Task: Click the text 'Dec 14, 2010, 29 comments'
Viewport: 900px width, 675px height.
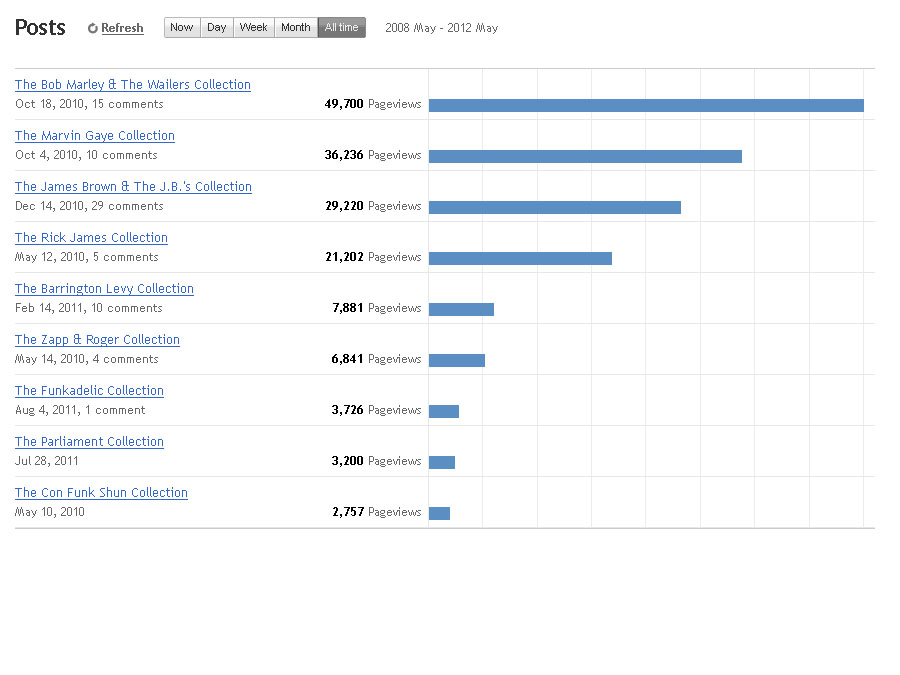Action: 90,206
